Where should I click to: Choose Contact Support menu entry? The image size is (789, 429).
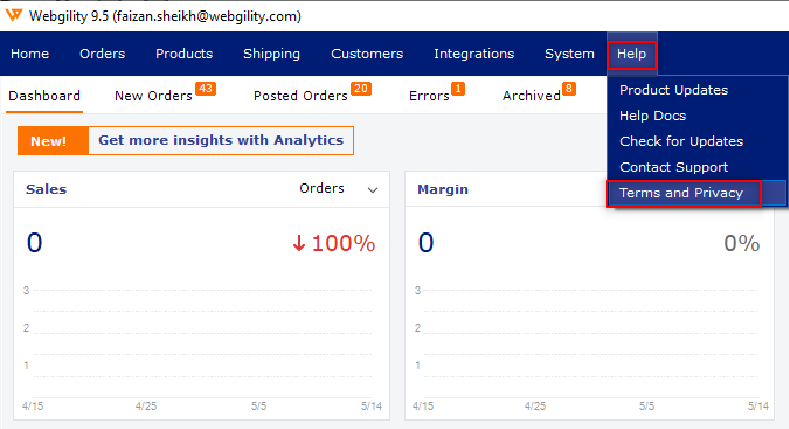(674, 167)
